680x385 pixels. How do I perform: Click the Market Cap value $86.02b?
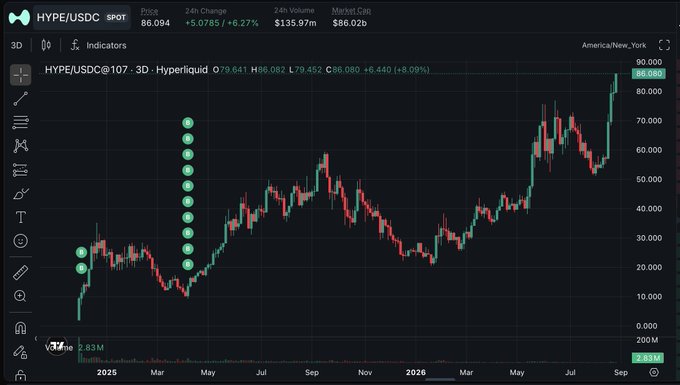350,23
